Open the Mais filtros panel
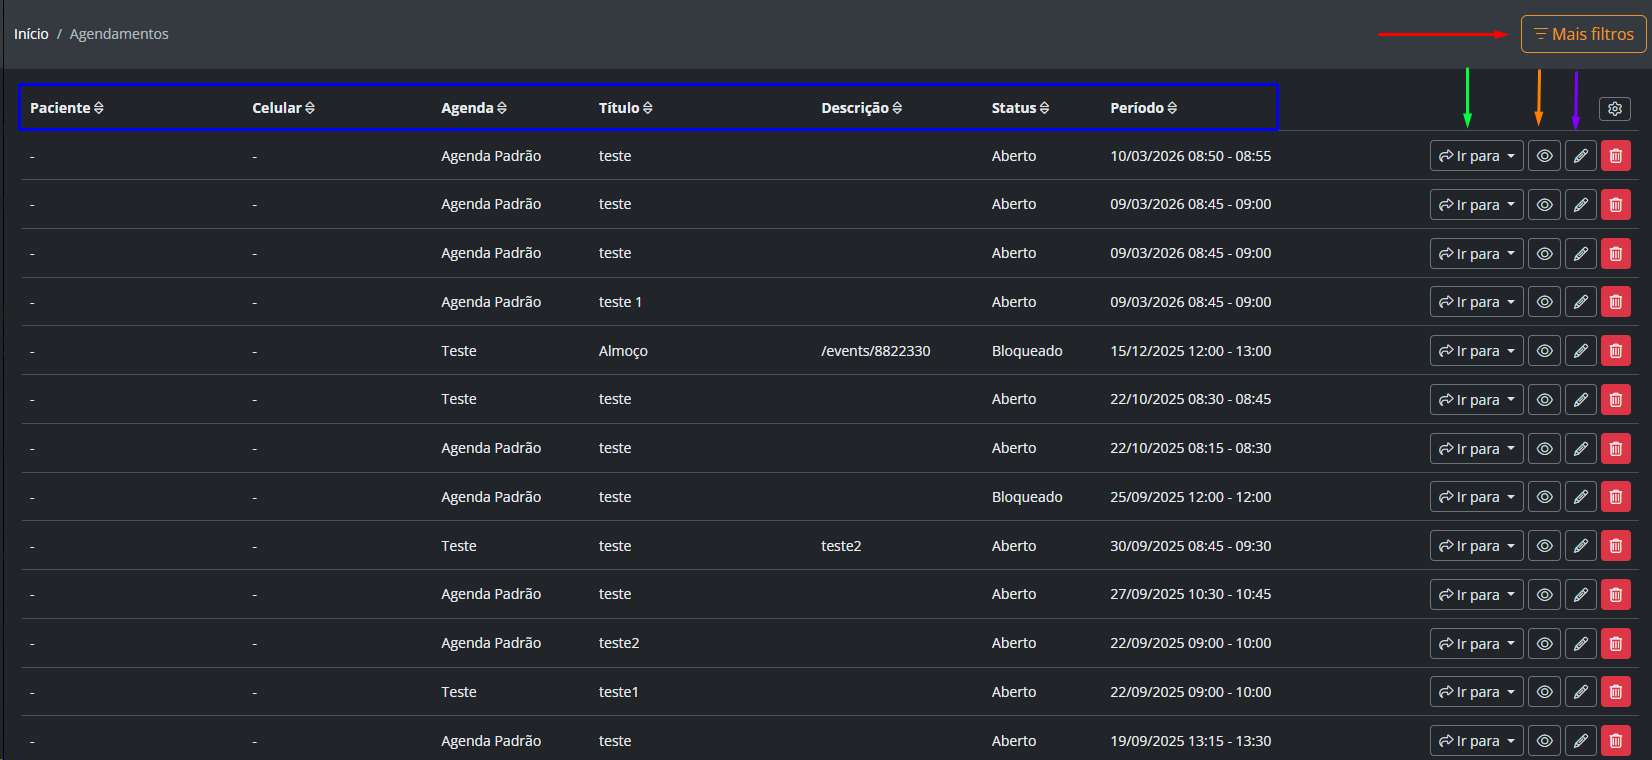This screenshot has height=760, width=1652. click(1583, 34)
